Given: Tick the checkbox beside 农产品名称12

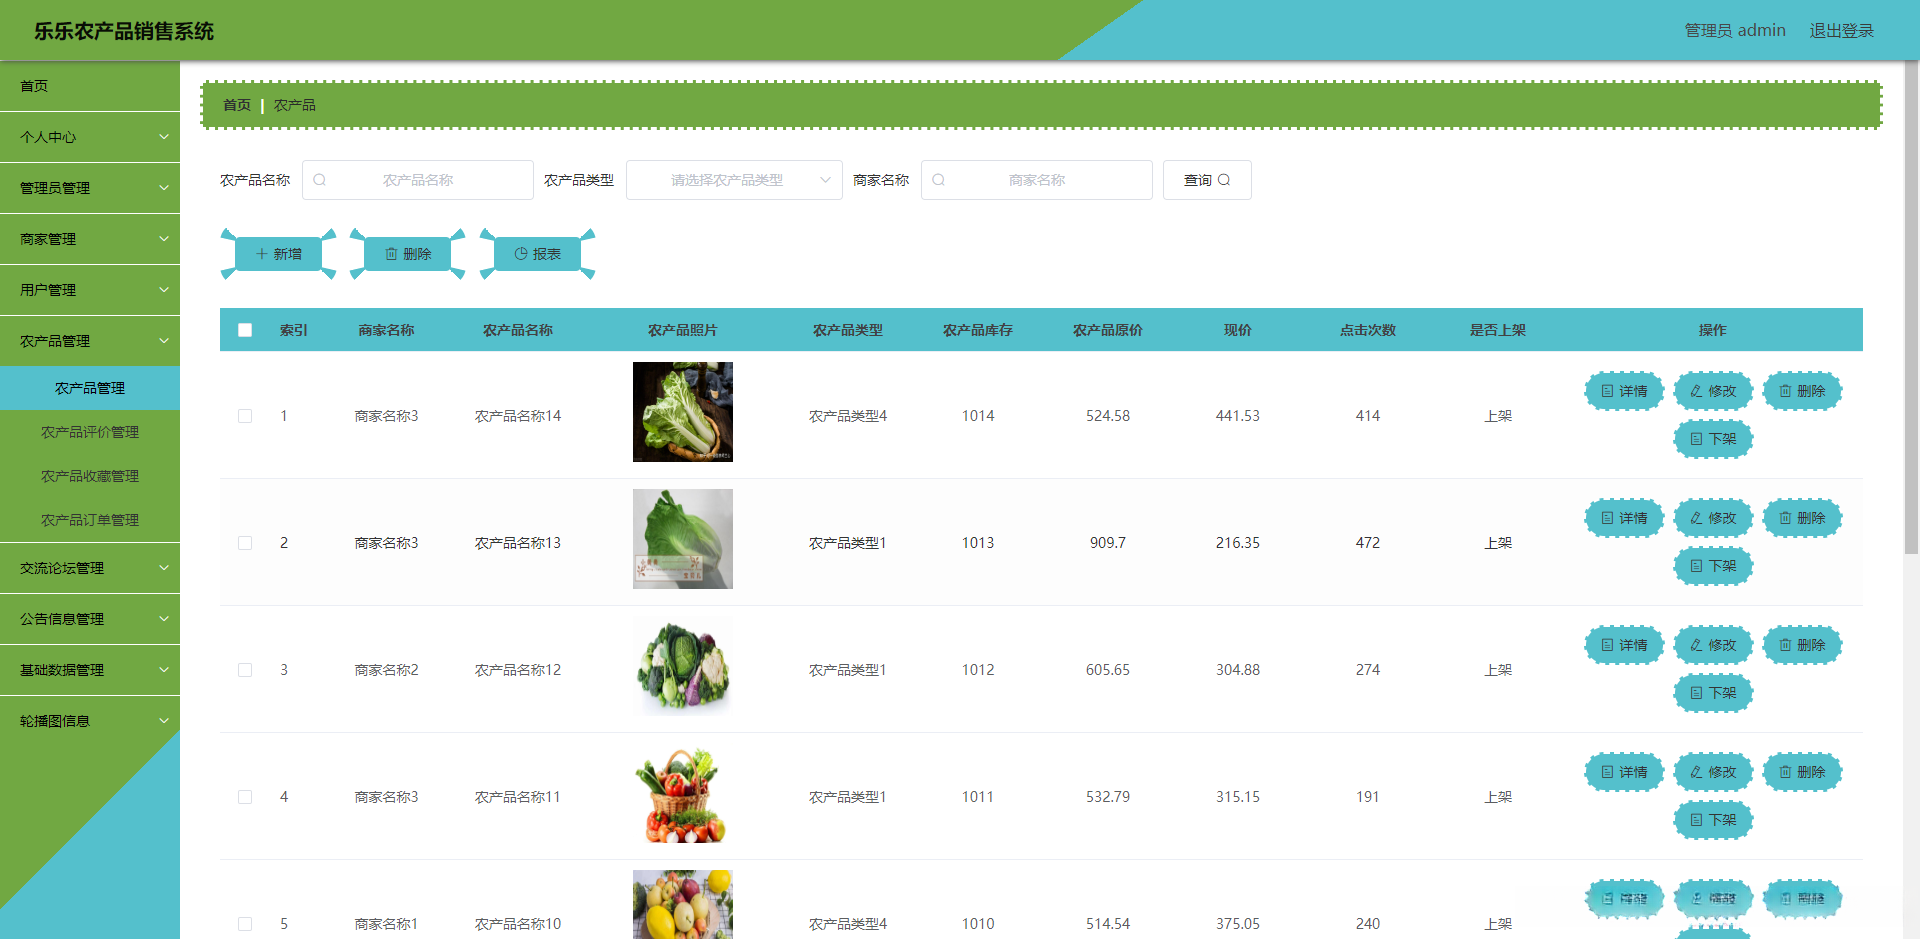Looking at the screenshot, I should pos(245,670).
